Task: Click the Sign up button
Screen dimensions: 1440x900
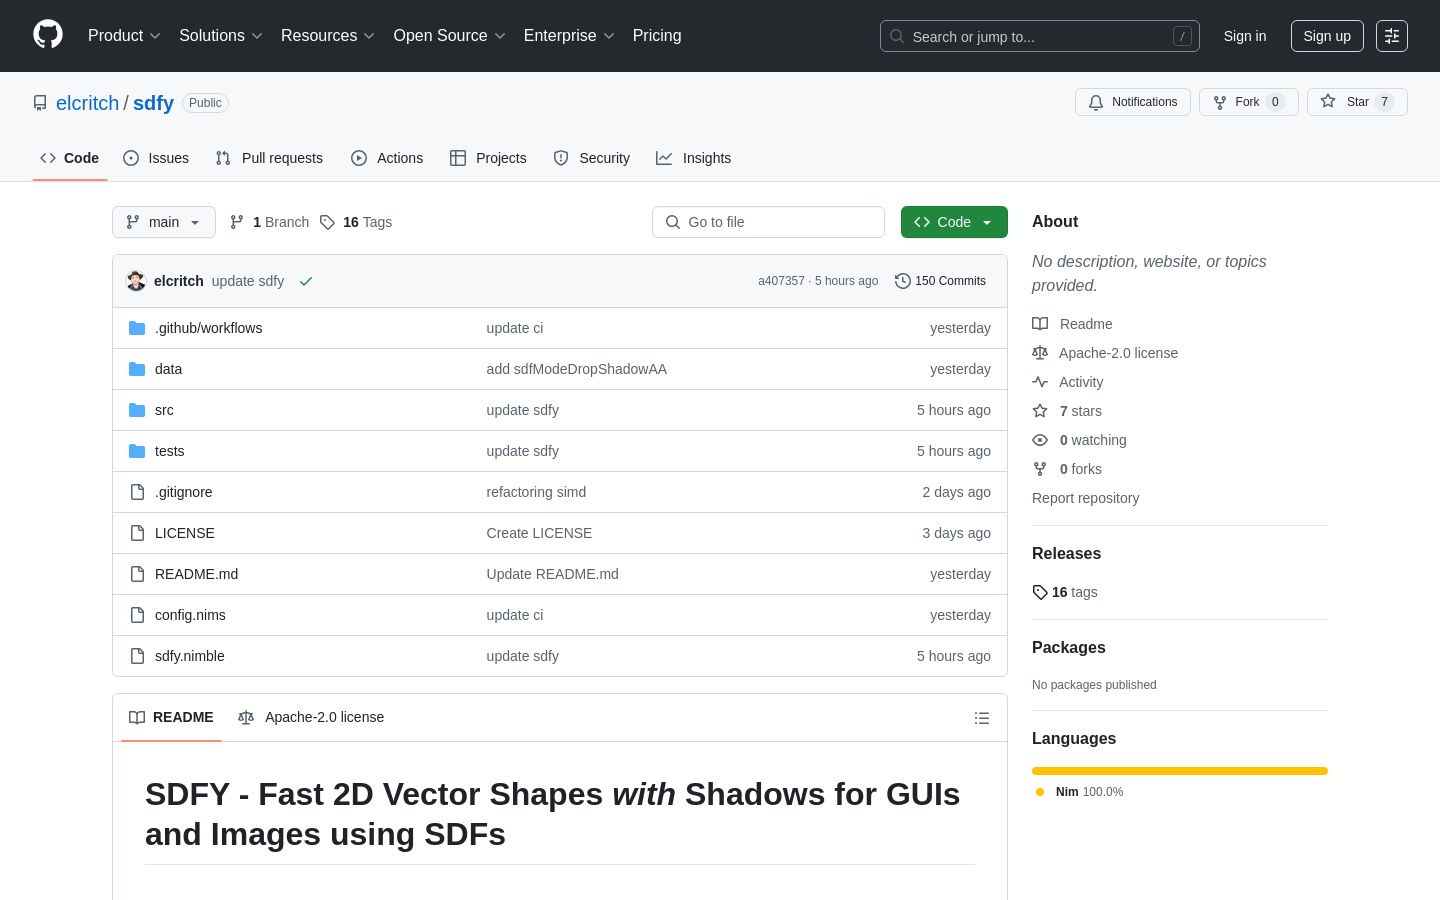Action: [x=1327, y=36]
